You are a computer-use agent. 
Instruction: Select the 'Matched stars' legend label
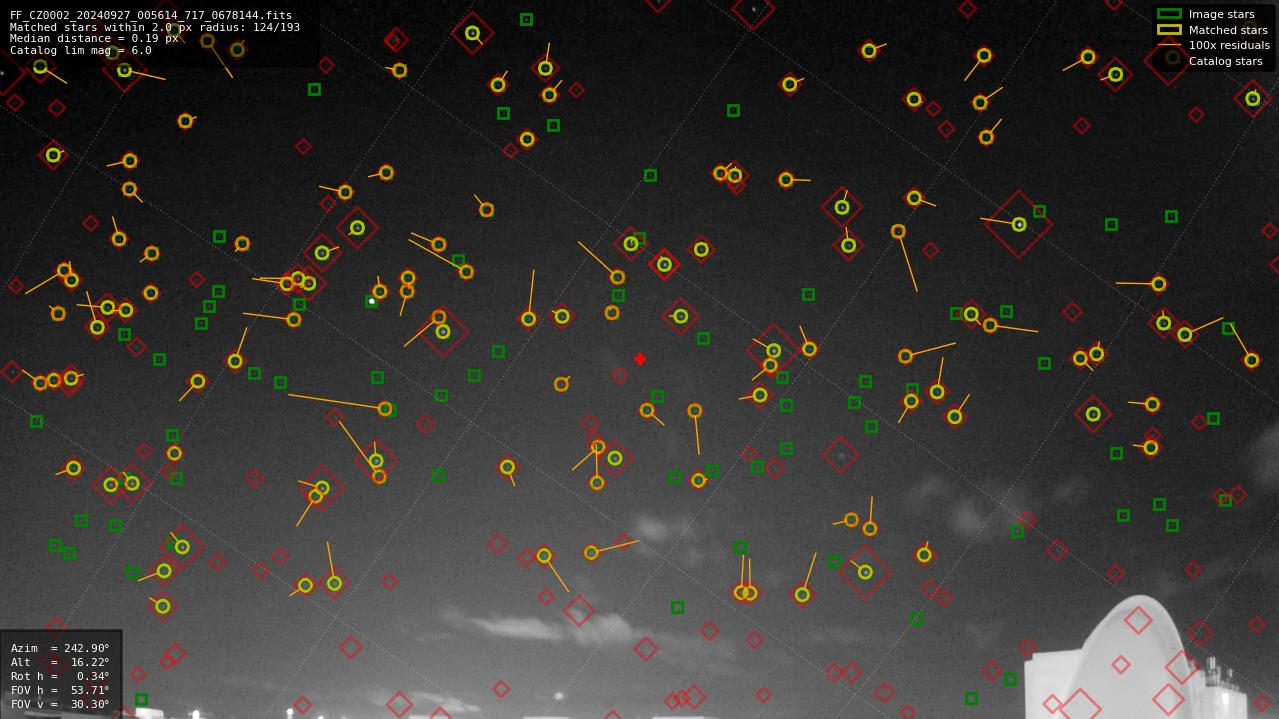1228,30
